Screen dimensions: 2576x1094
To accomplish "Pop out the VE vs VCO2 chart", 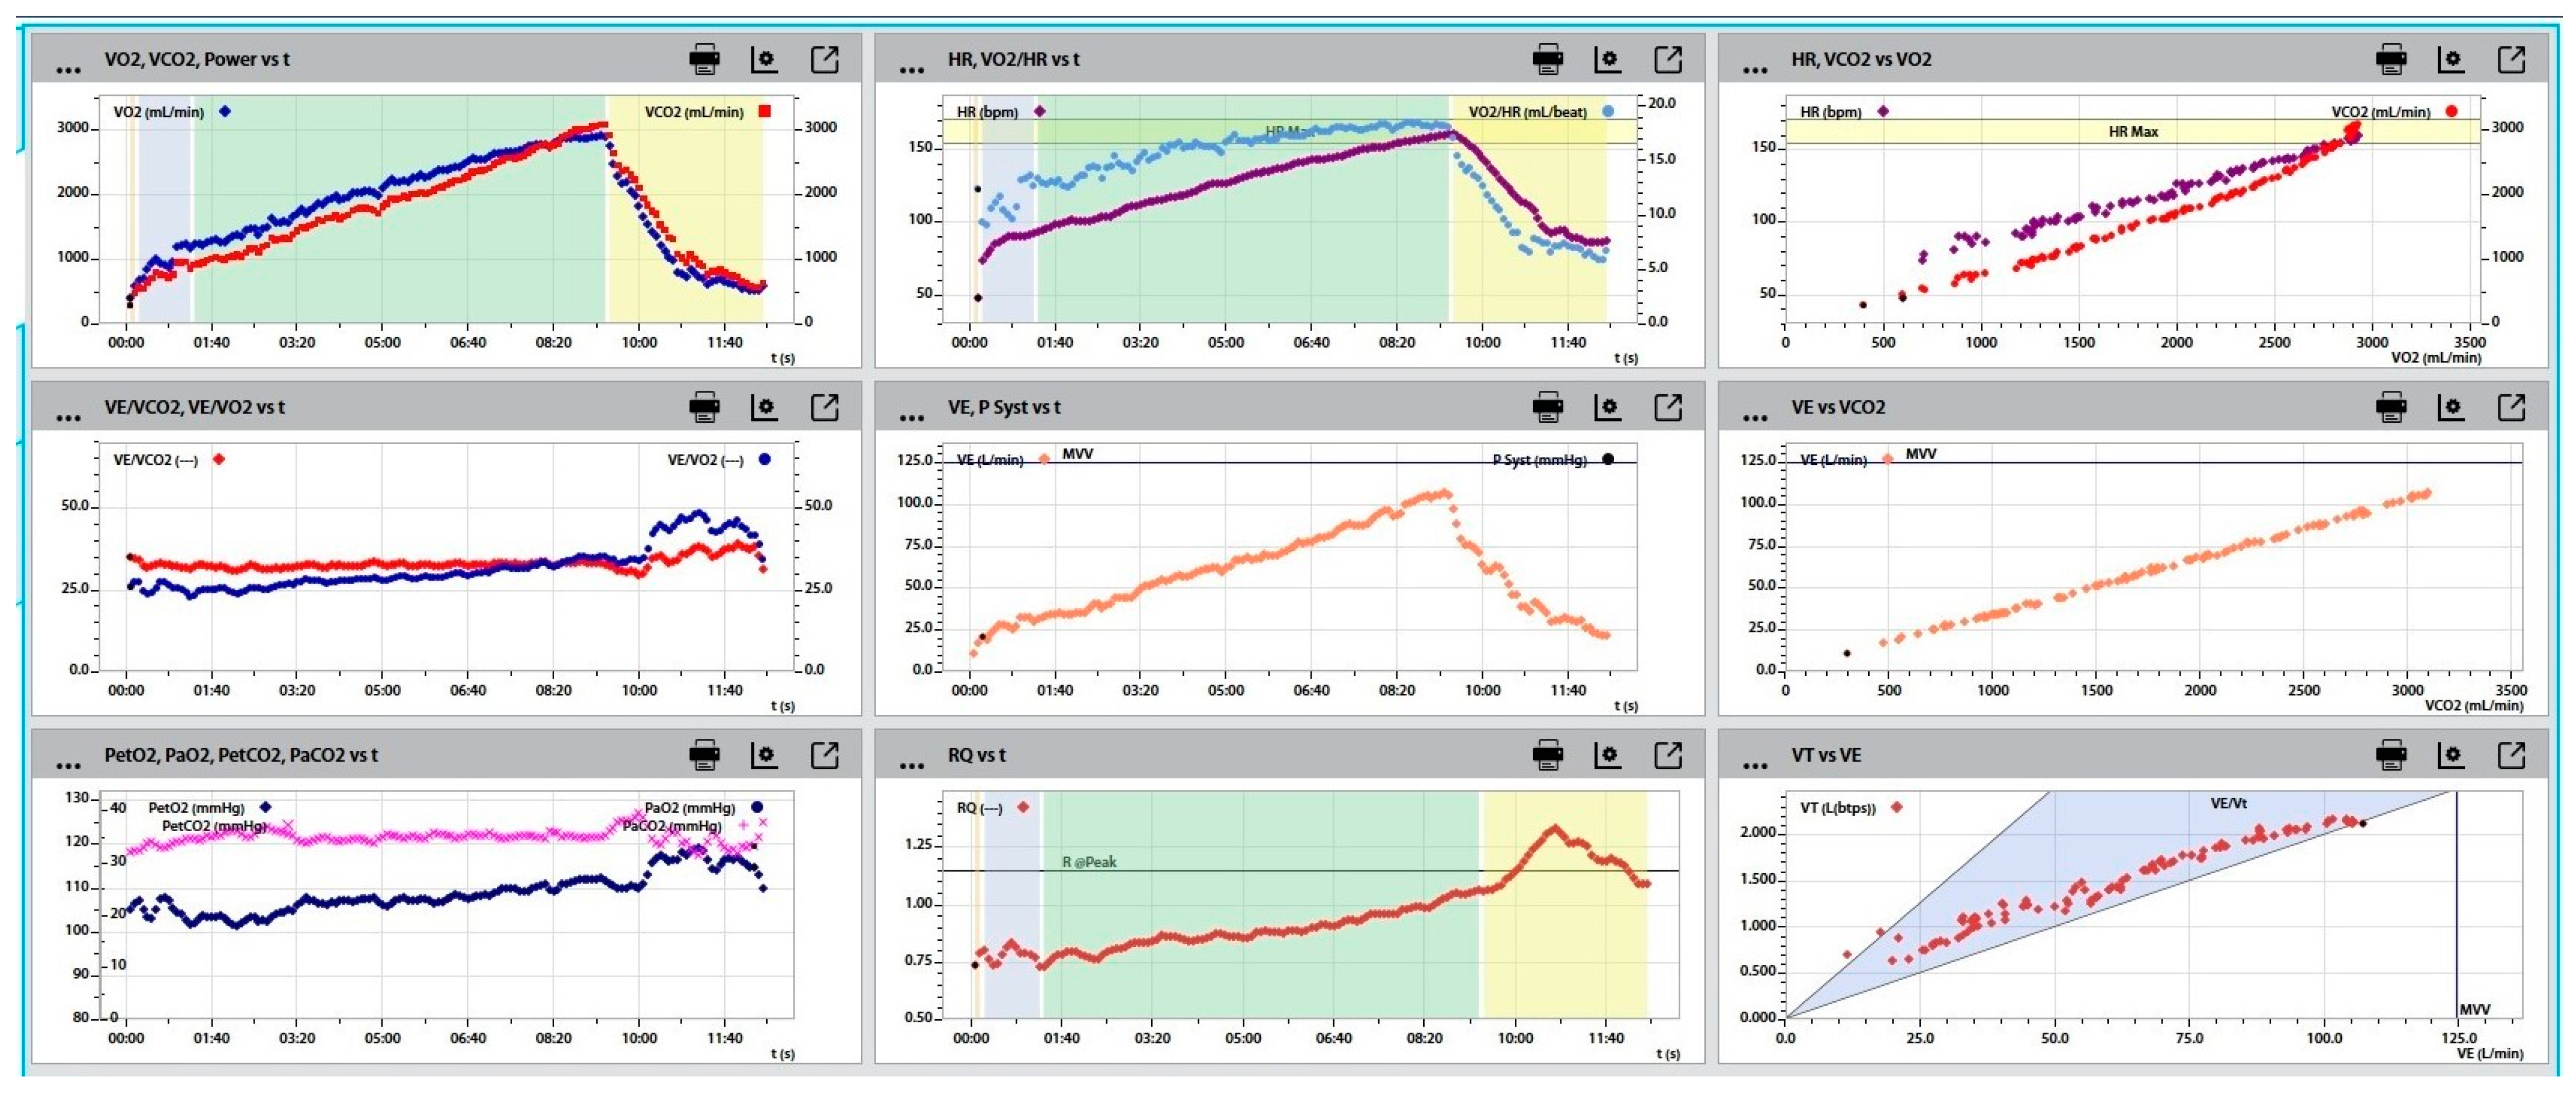I will (2511, 407).
